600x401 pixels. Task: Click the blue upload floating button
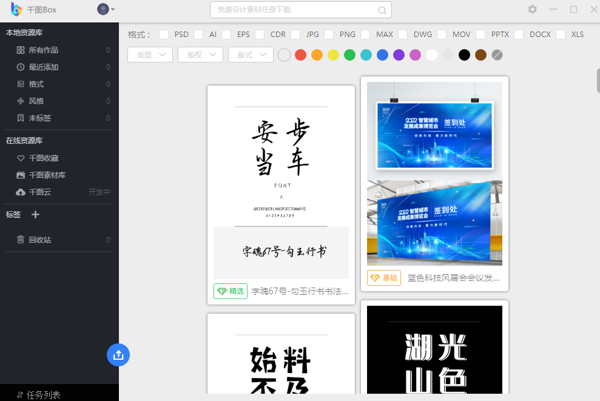point(118,354)
